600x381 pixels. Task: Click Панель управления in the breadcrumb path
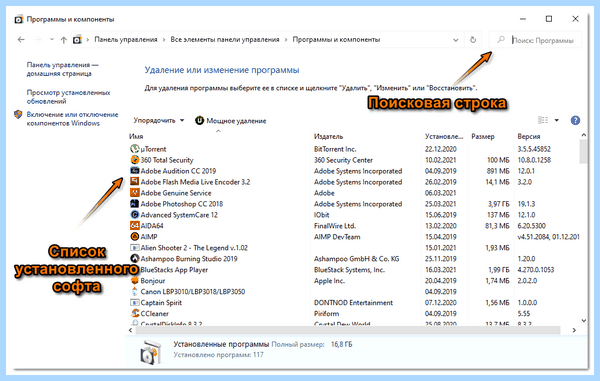click(x=126, y=39)
